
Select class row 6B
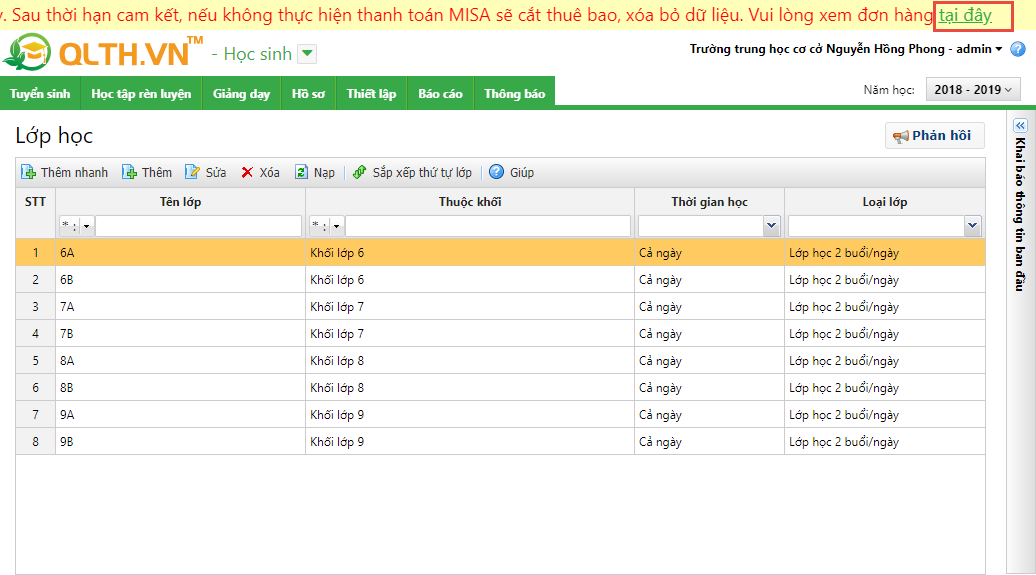[500, 280]
